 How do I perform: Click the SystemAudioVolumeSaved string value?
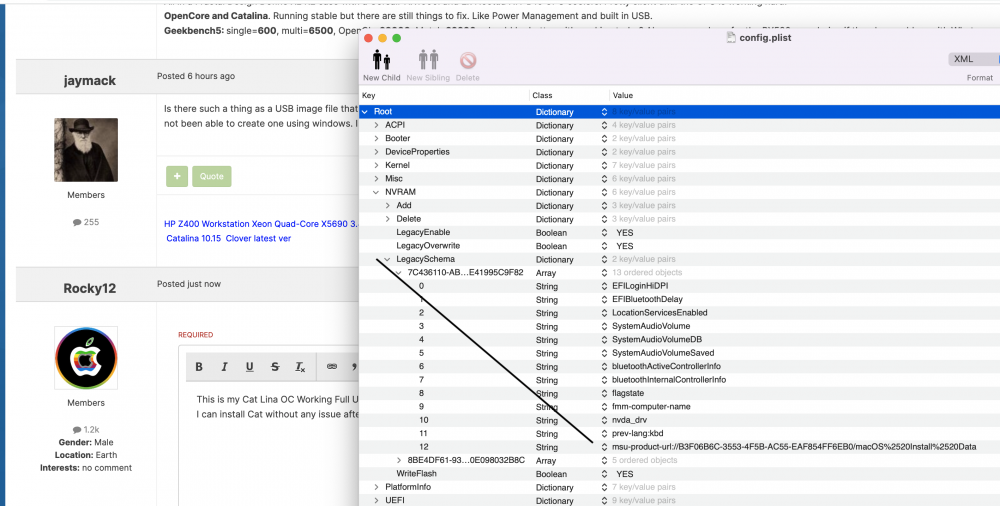(x=663, y=353)
